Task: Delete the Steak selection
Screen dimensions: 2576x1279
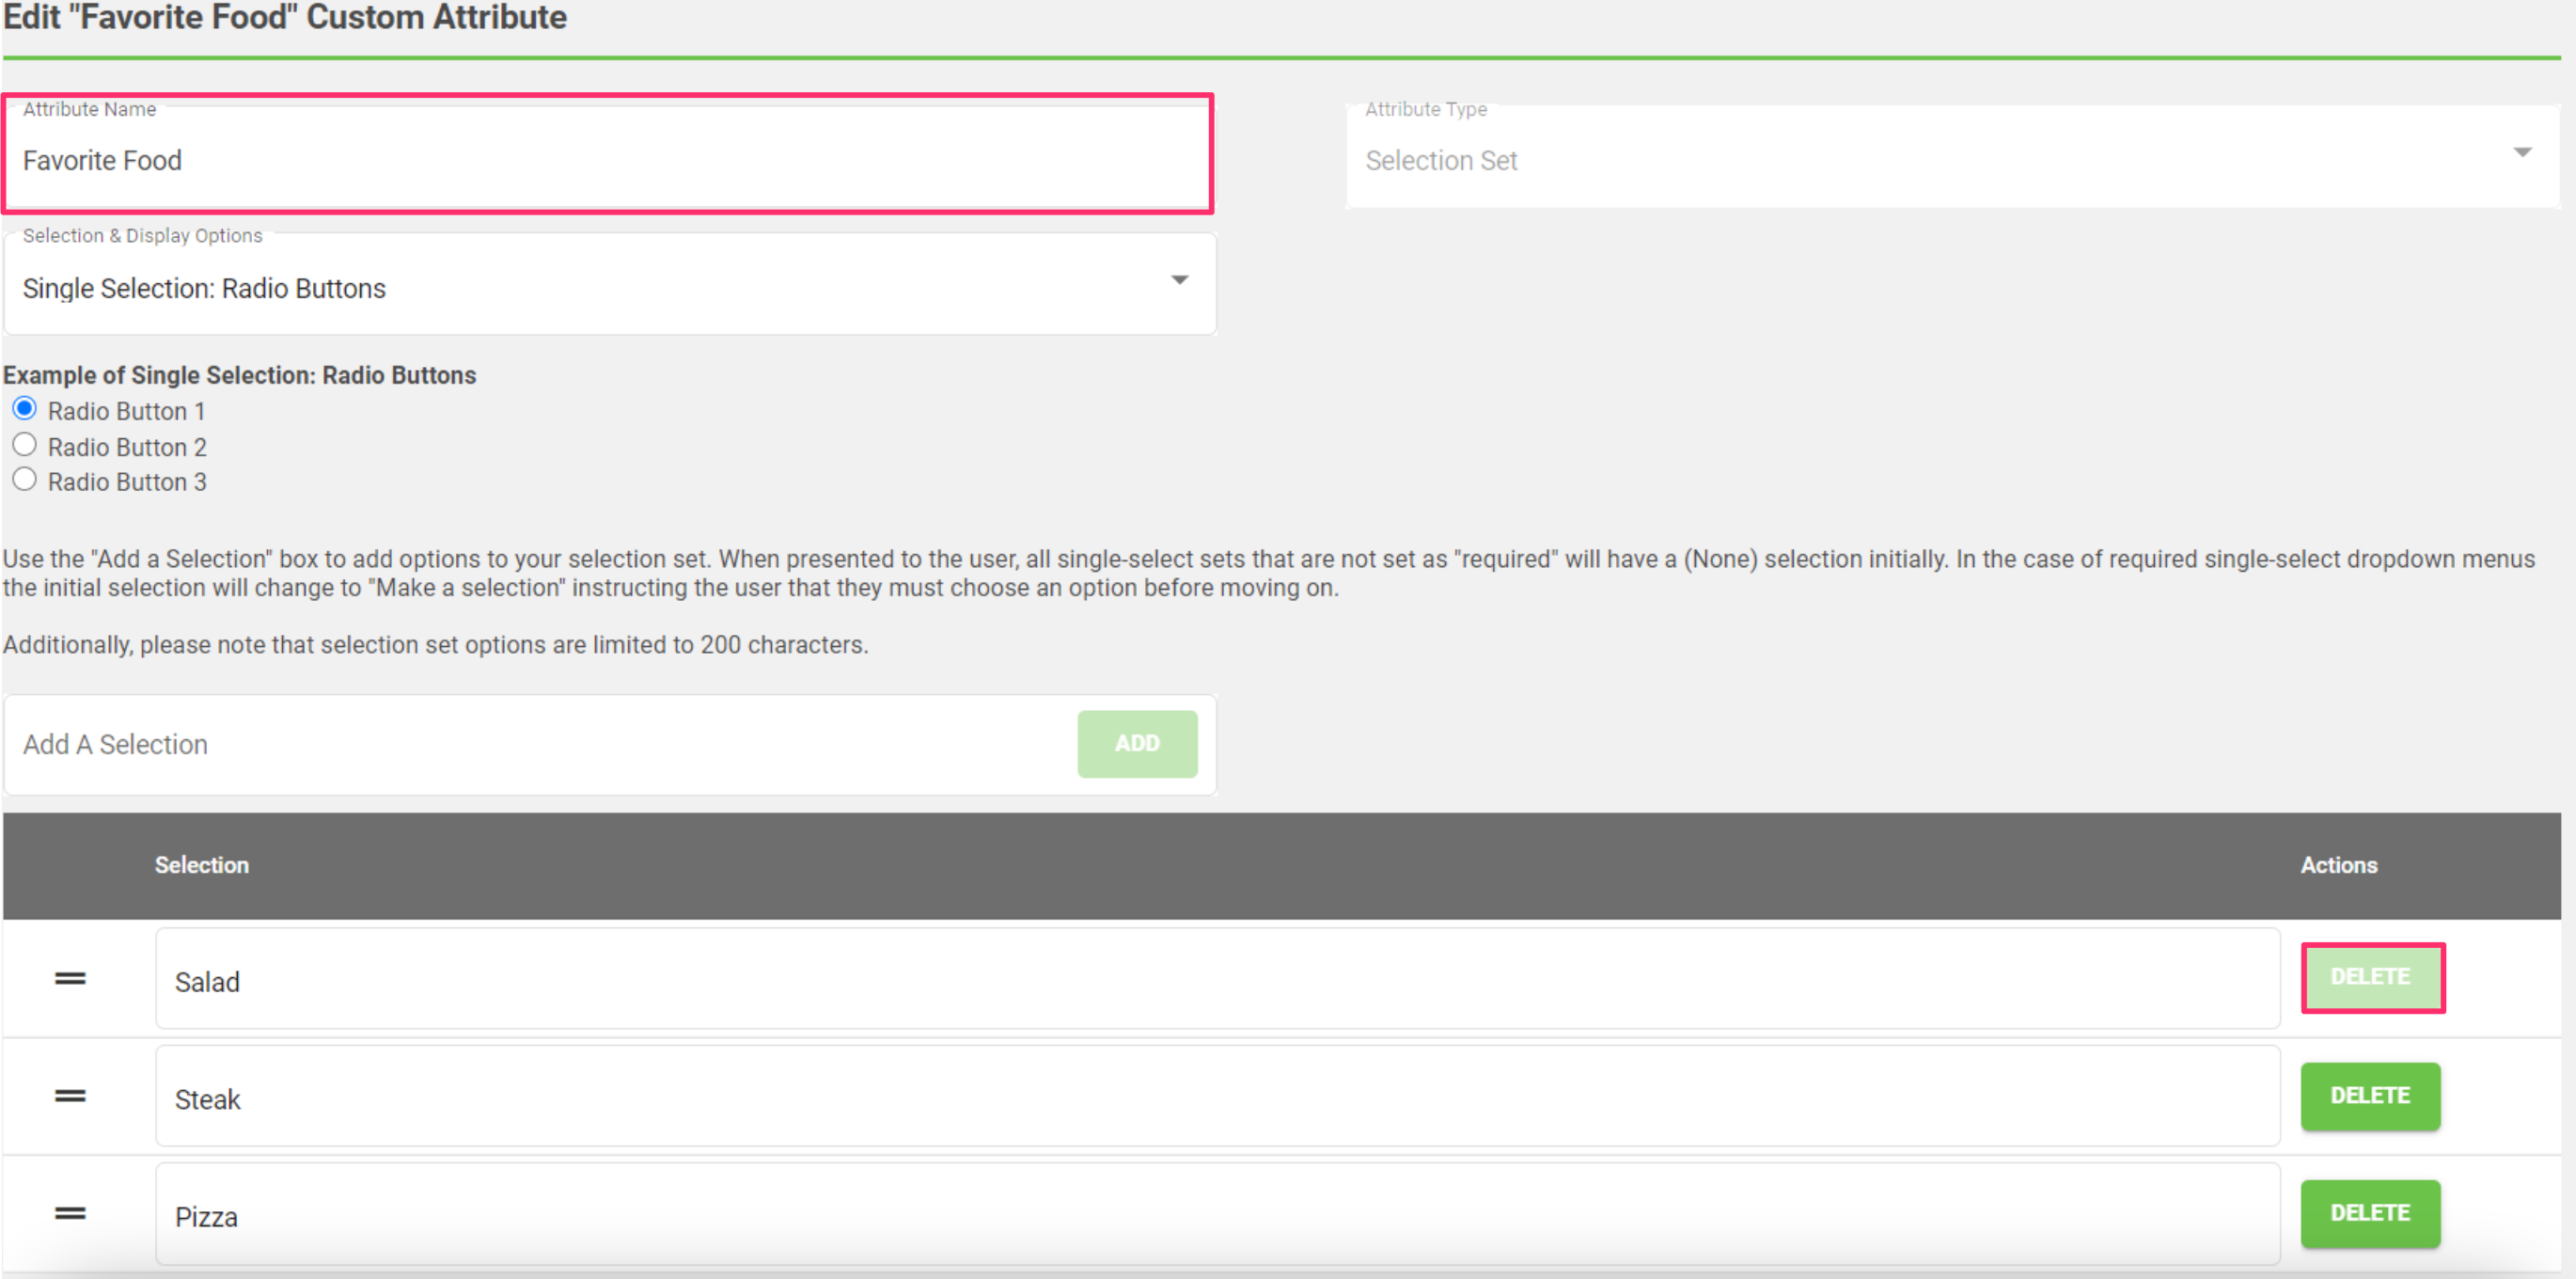Action: coord(2370,1096)
